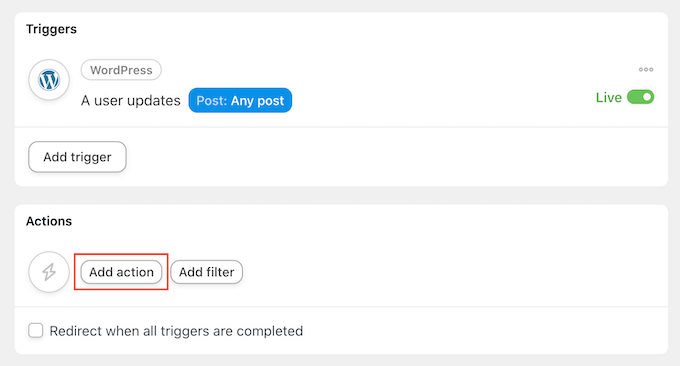This screenshot has height=366, width=680.
Task: Click the green Live status label
Action: pos(608,97)
